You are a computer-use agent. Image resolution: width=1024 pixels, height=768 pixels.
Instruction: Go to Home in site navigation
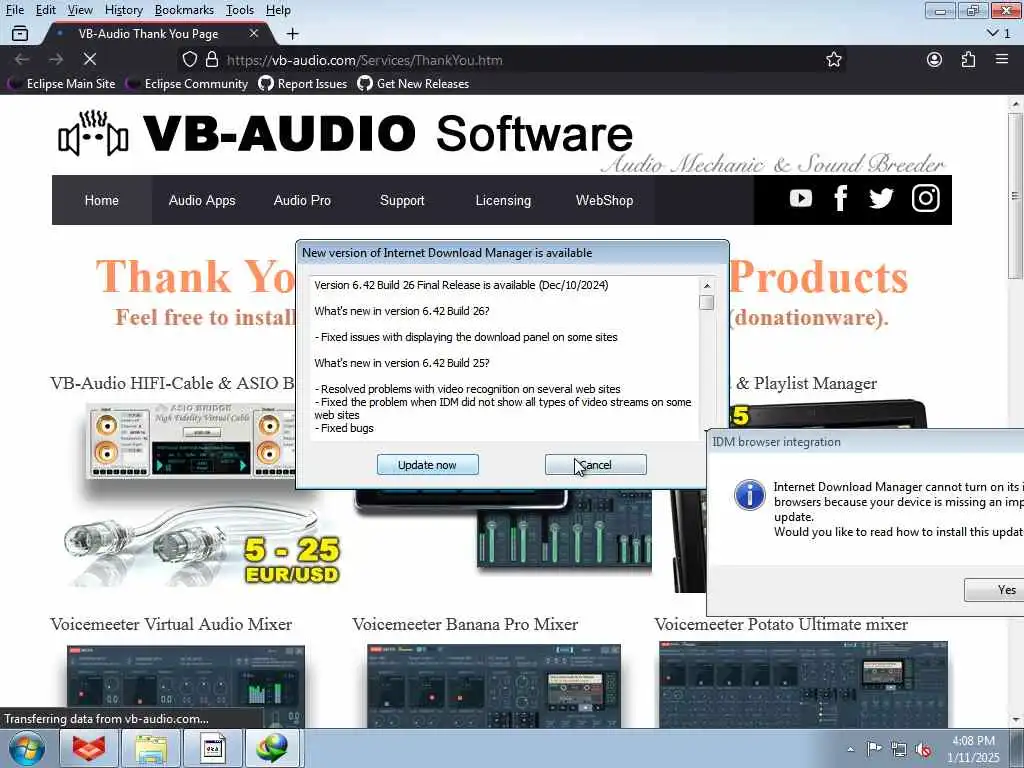pos(102,200)
